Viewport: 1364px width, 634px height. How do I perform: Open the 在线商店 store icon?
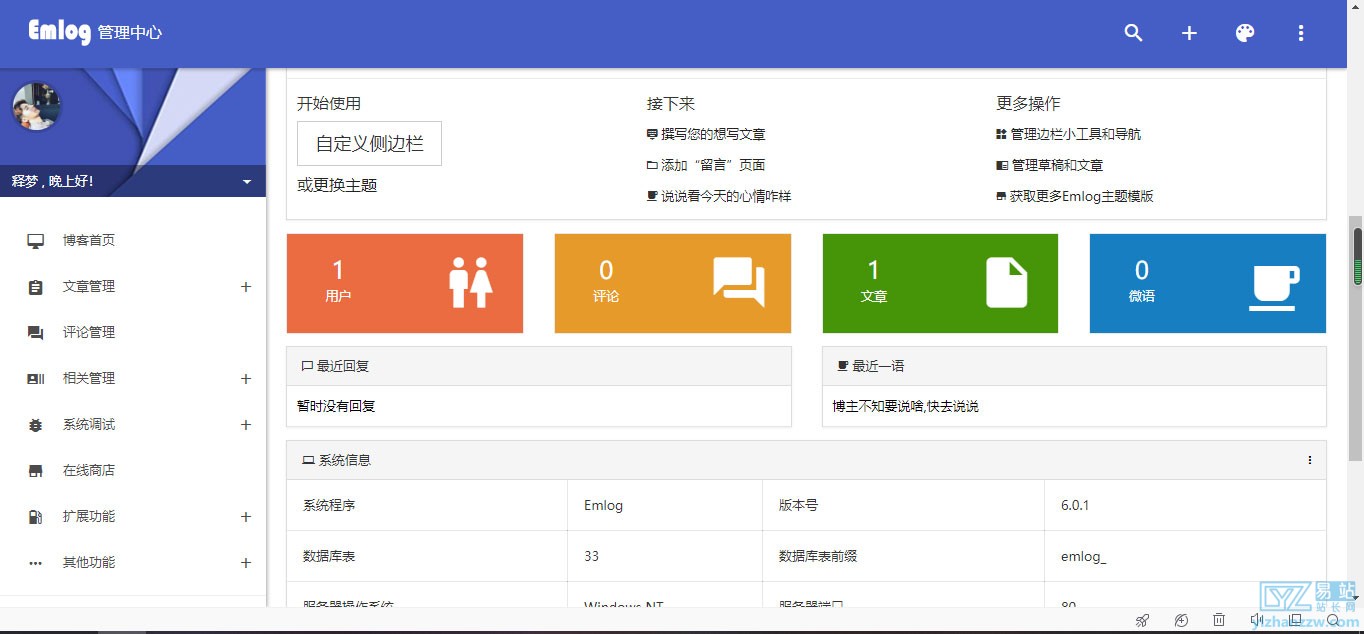click(x=35, y=470)
